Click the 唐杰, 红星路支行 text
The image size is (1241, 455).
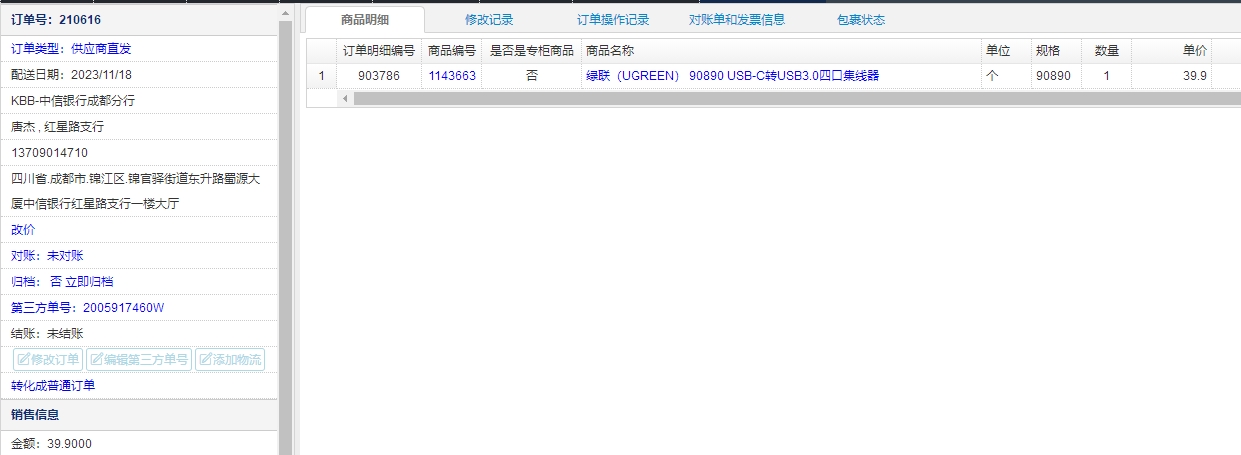point(57,126)
